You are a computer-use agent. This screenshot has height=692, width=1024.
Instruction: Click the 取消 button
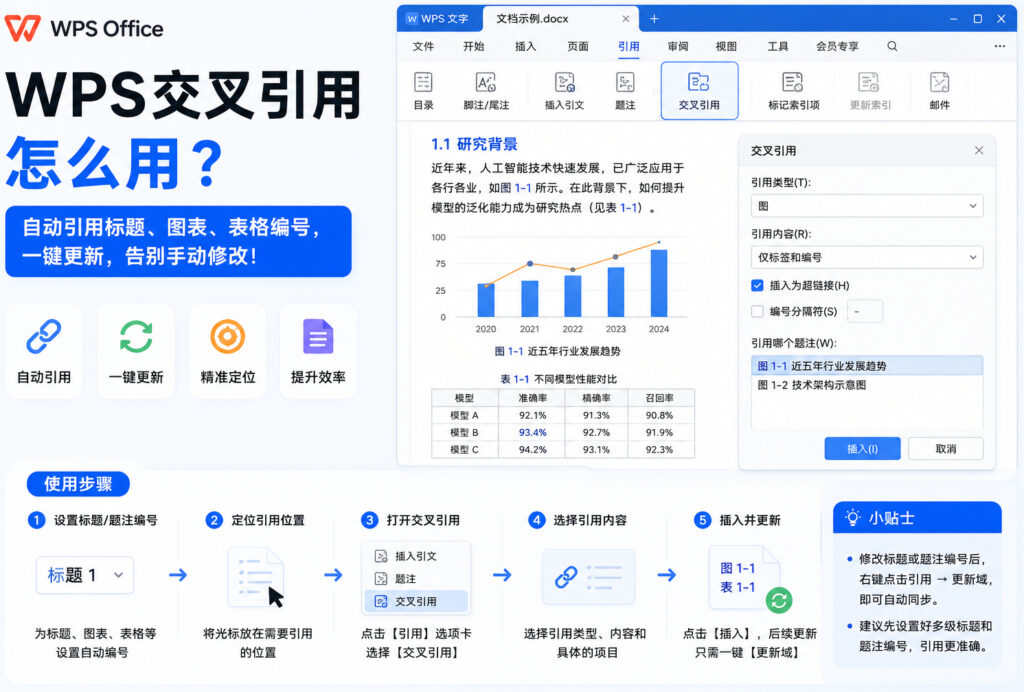pyautogui.click(x=946, y=448)
